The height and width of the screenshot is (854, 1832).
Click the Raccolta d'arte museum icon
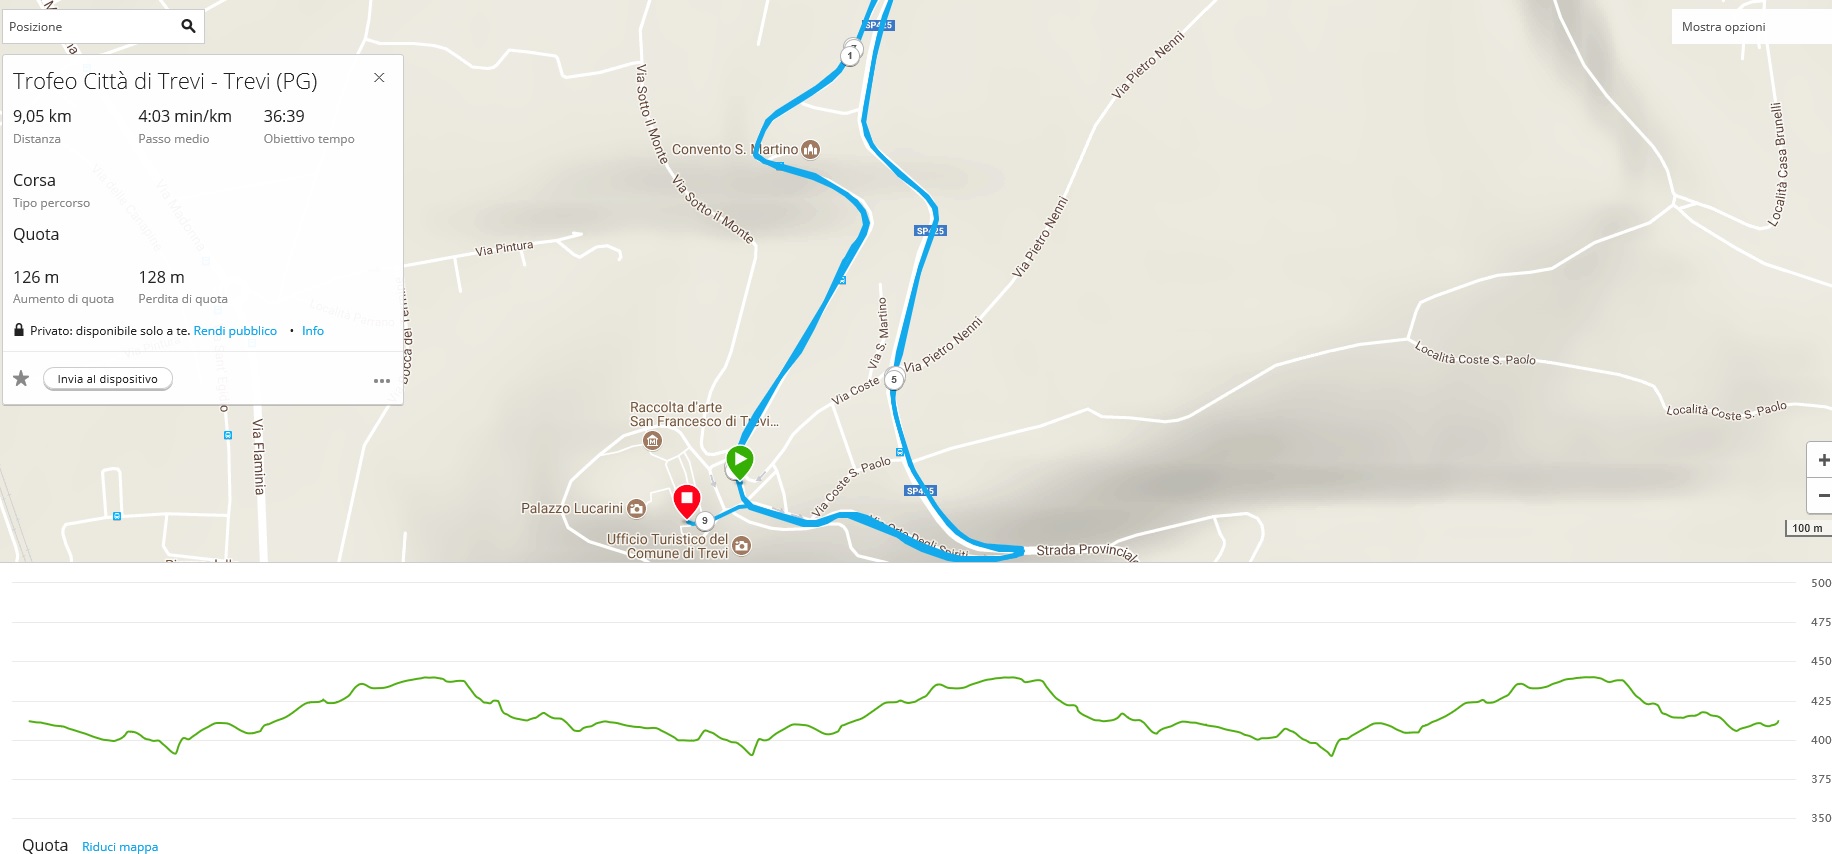653,440
